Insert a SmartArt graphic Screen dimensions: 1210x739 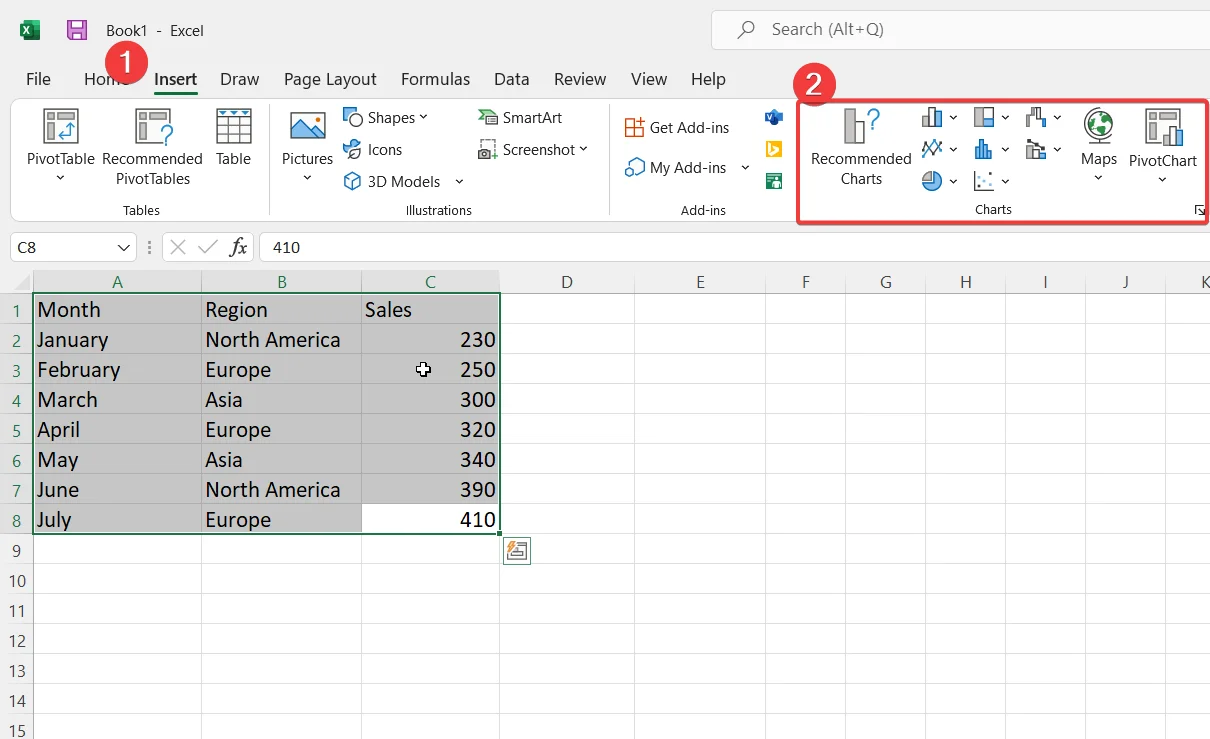coord(520,117)
